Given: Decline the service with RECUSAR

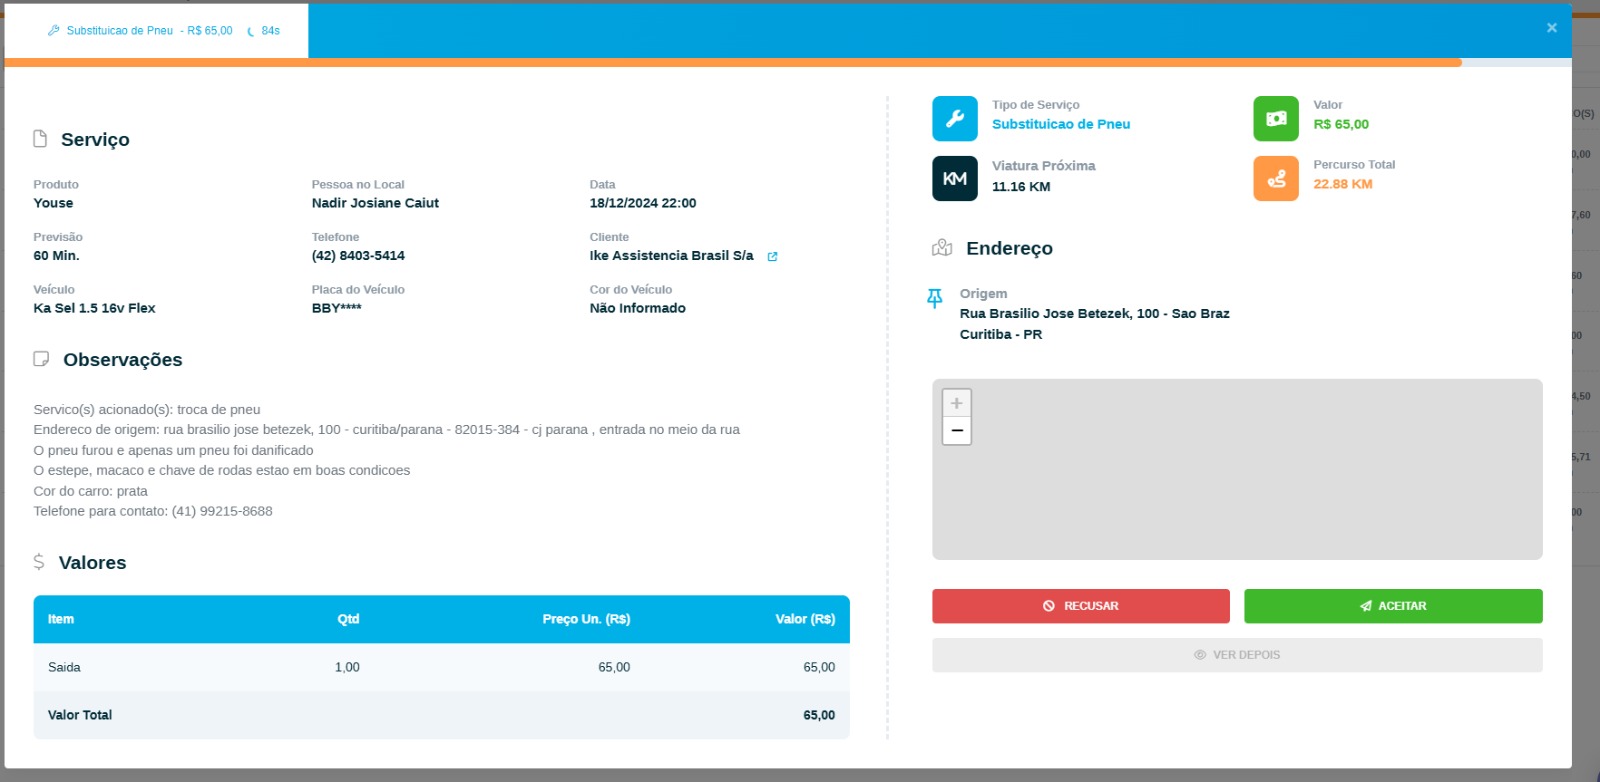Looking at the screenshot, I should click(x=1081, y=606).
